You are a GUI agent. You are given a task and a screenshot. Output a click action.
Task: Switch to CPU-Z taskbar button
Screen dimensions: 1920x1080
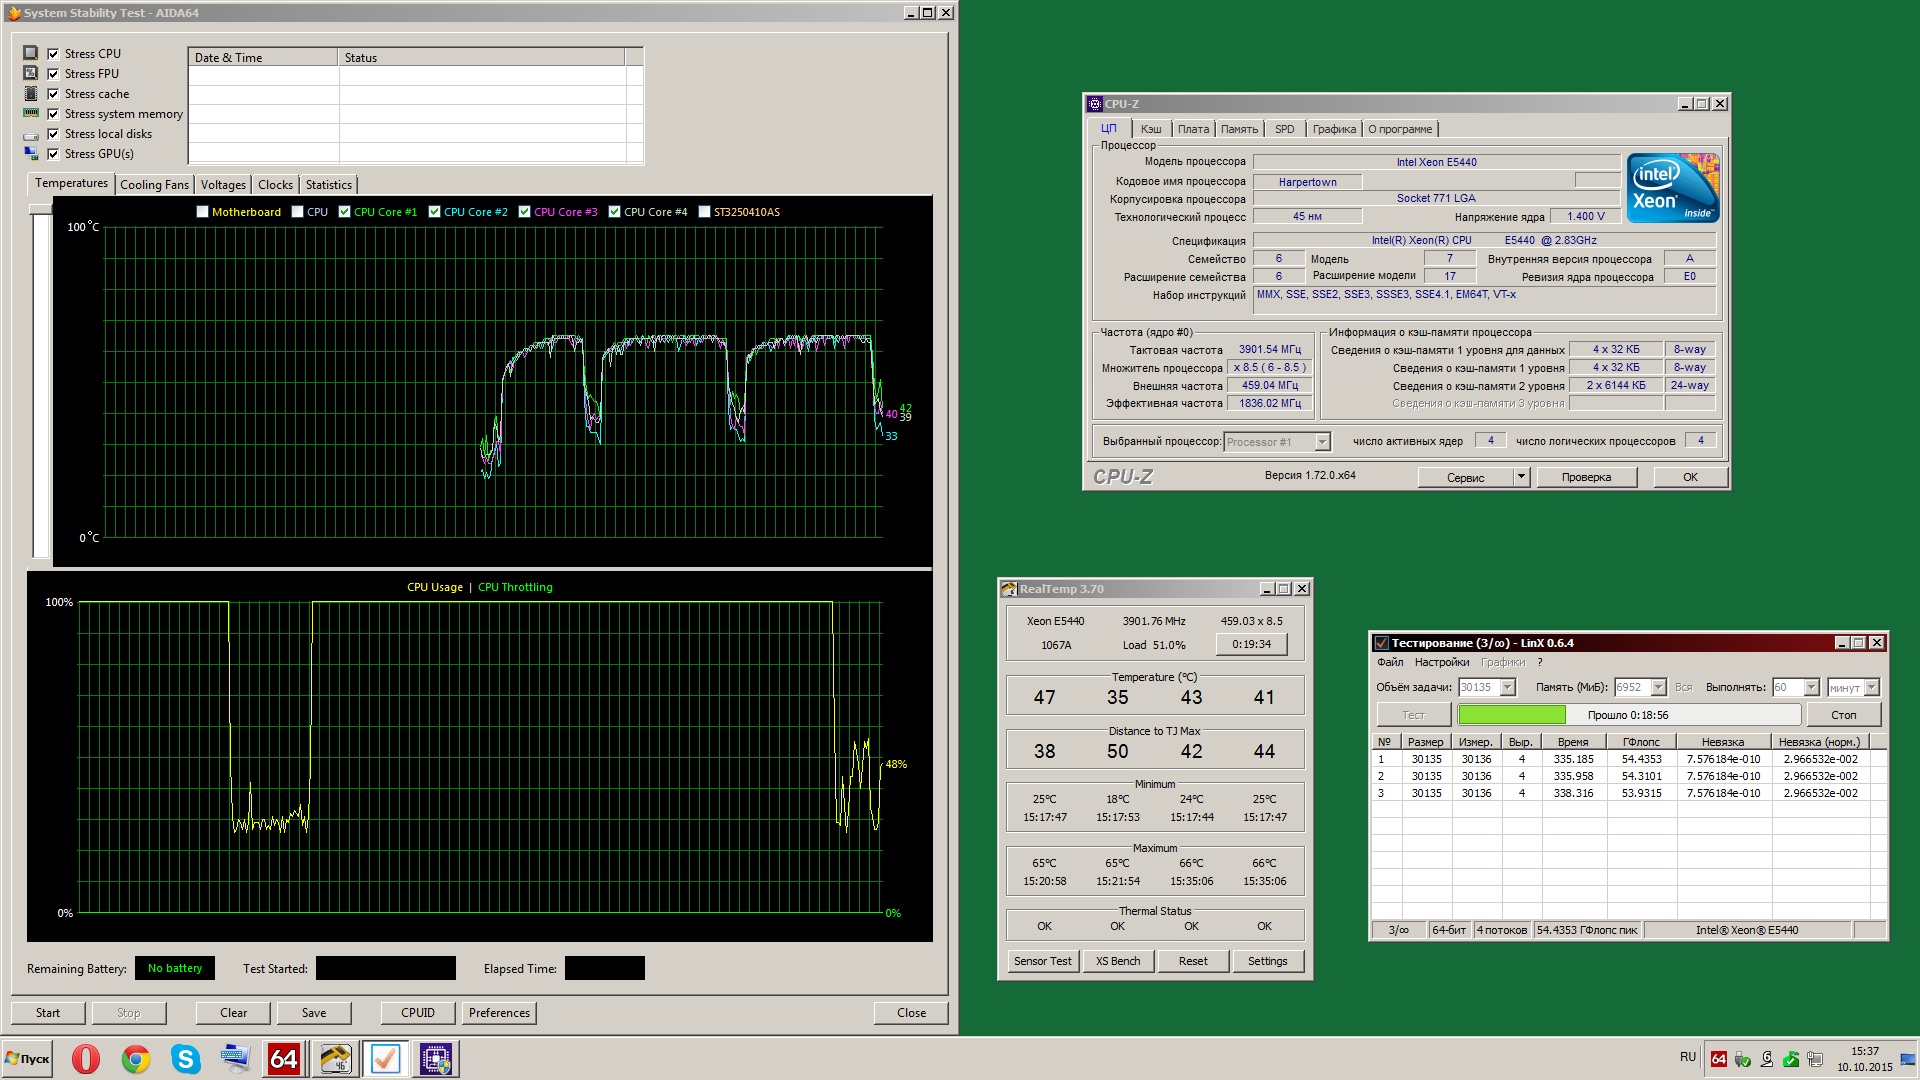coord(436,1059)
